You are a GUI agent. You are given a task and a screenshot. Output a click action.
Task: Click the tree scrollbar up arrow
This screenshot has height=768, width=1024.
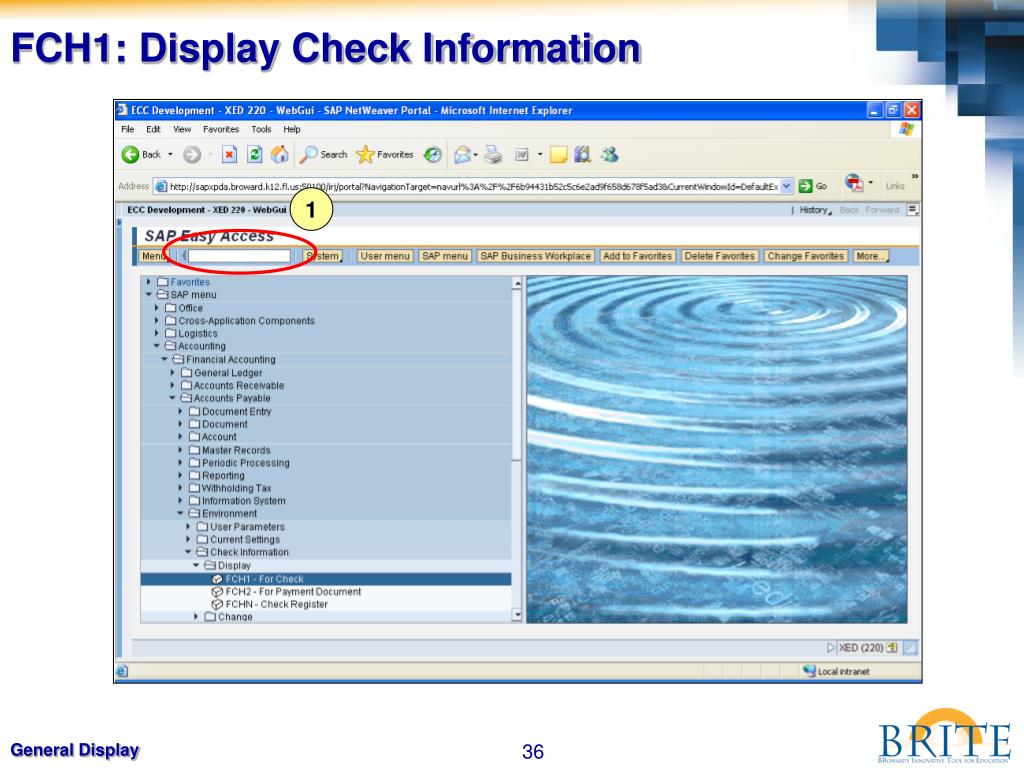click(x=517, y=283)
